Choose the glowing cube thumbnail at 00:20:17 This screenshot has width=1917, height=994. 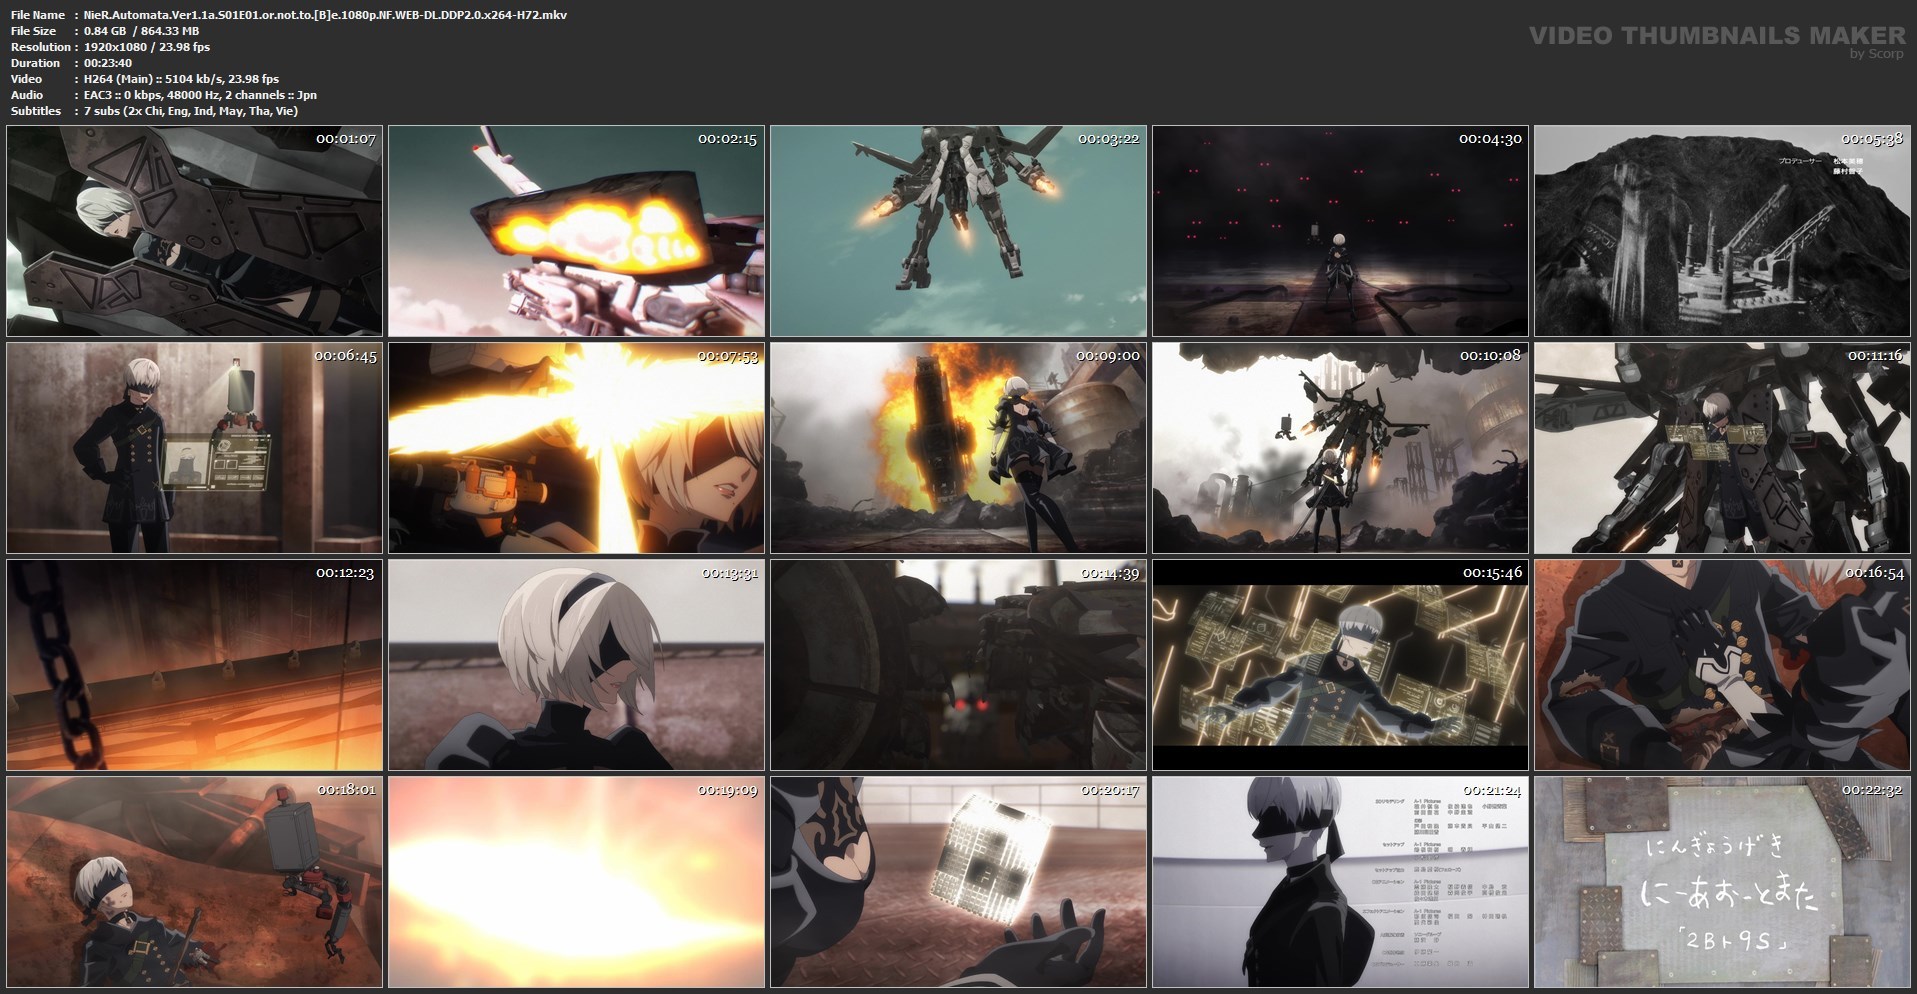tap(959, 882)
